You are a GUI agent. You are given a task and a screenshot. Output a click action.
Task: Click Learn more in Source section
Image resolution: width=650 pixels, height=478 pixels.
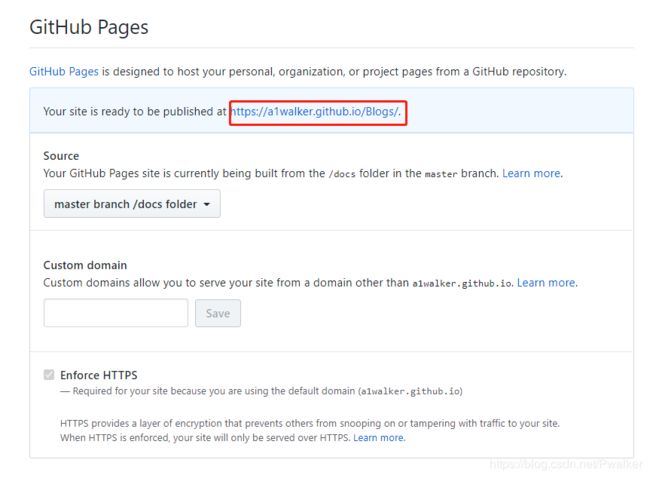click(x=532, y=173)
